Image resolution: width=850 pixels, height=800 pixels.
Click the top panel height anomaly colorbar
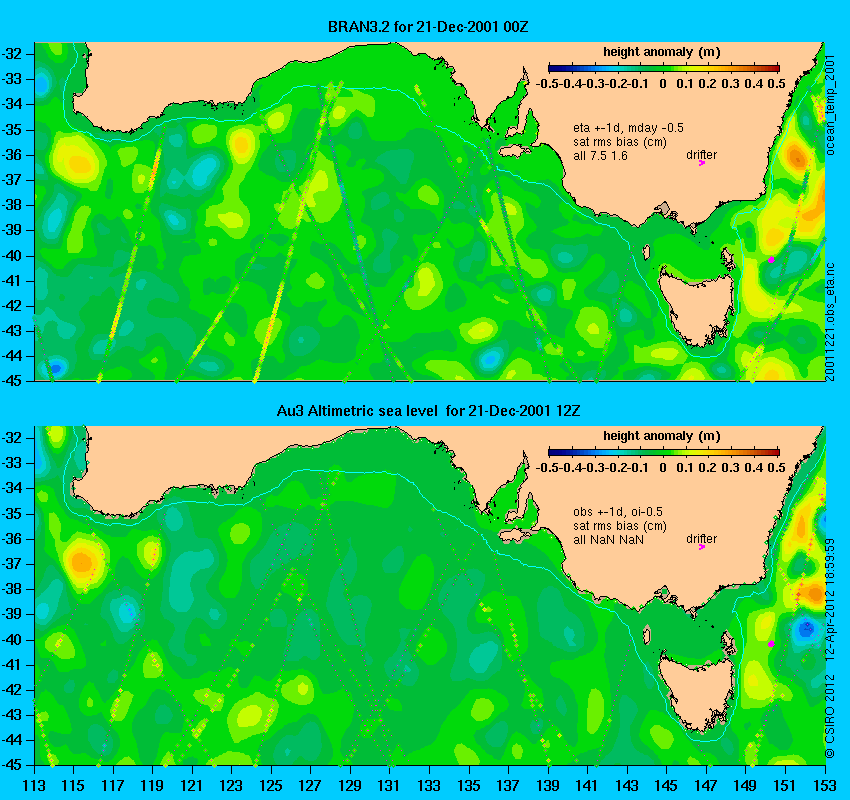(x=664, y=68)
